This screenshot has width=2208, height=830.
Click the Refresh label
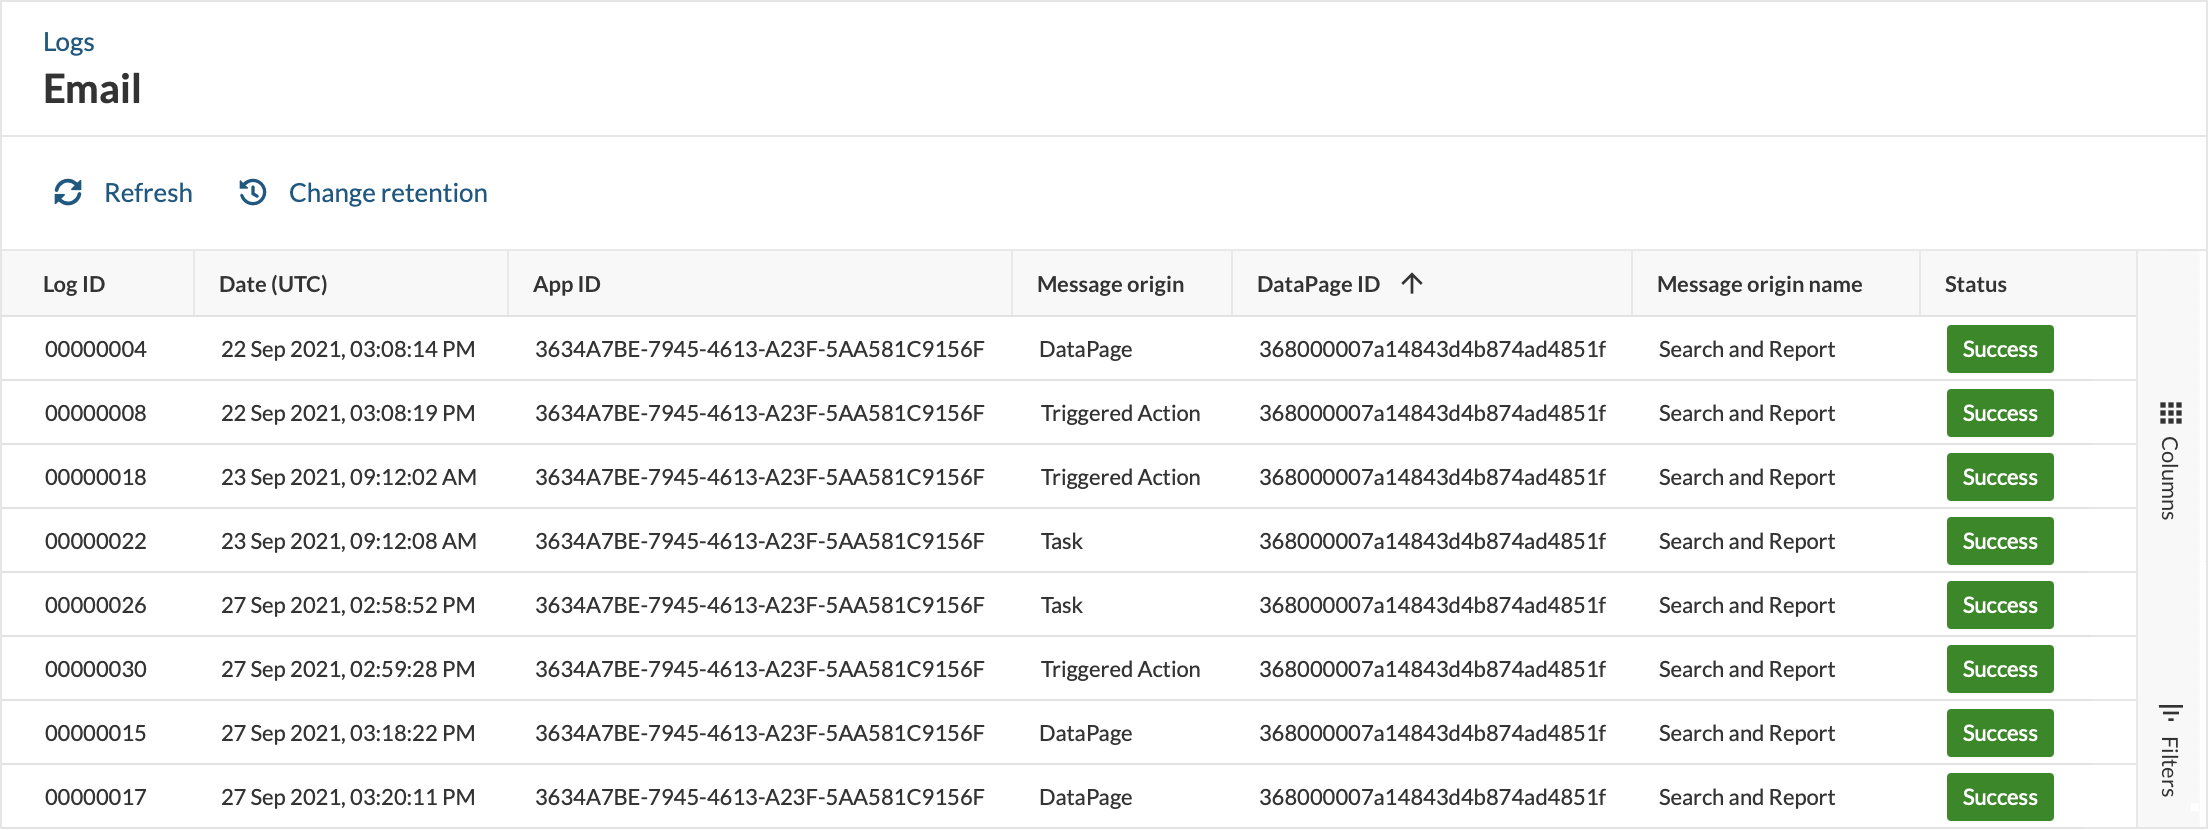[x=148, y=192]
